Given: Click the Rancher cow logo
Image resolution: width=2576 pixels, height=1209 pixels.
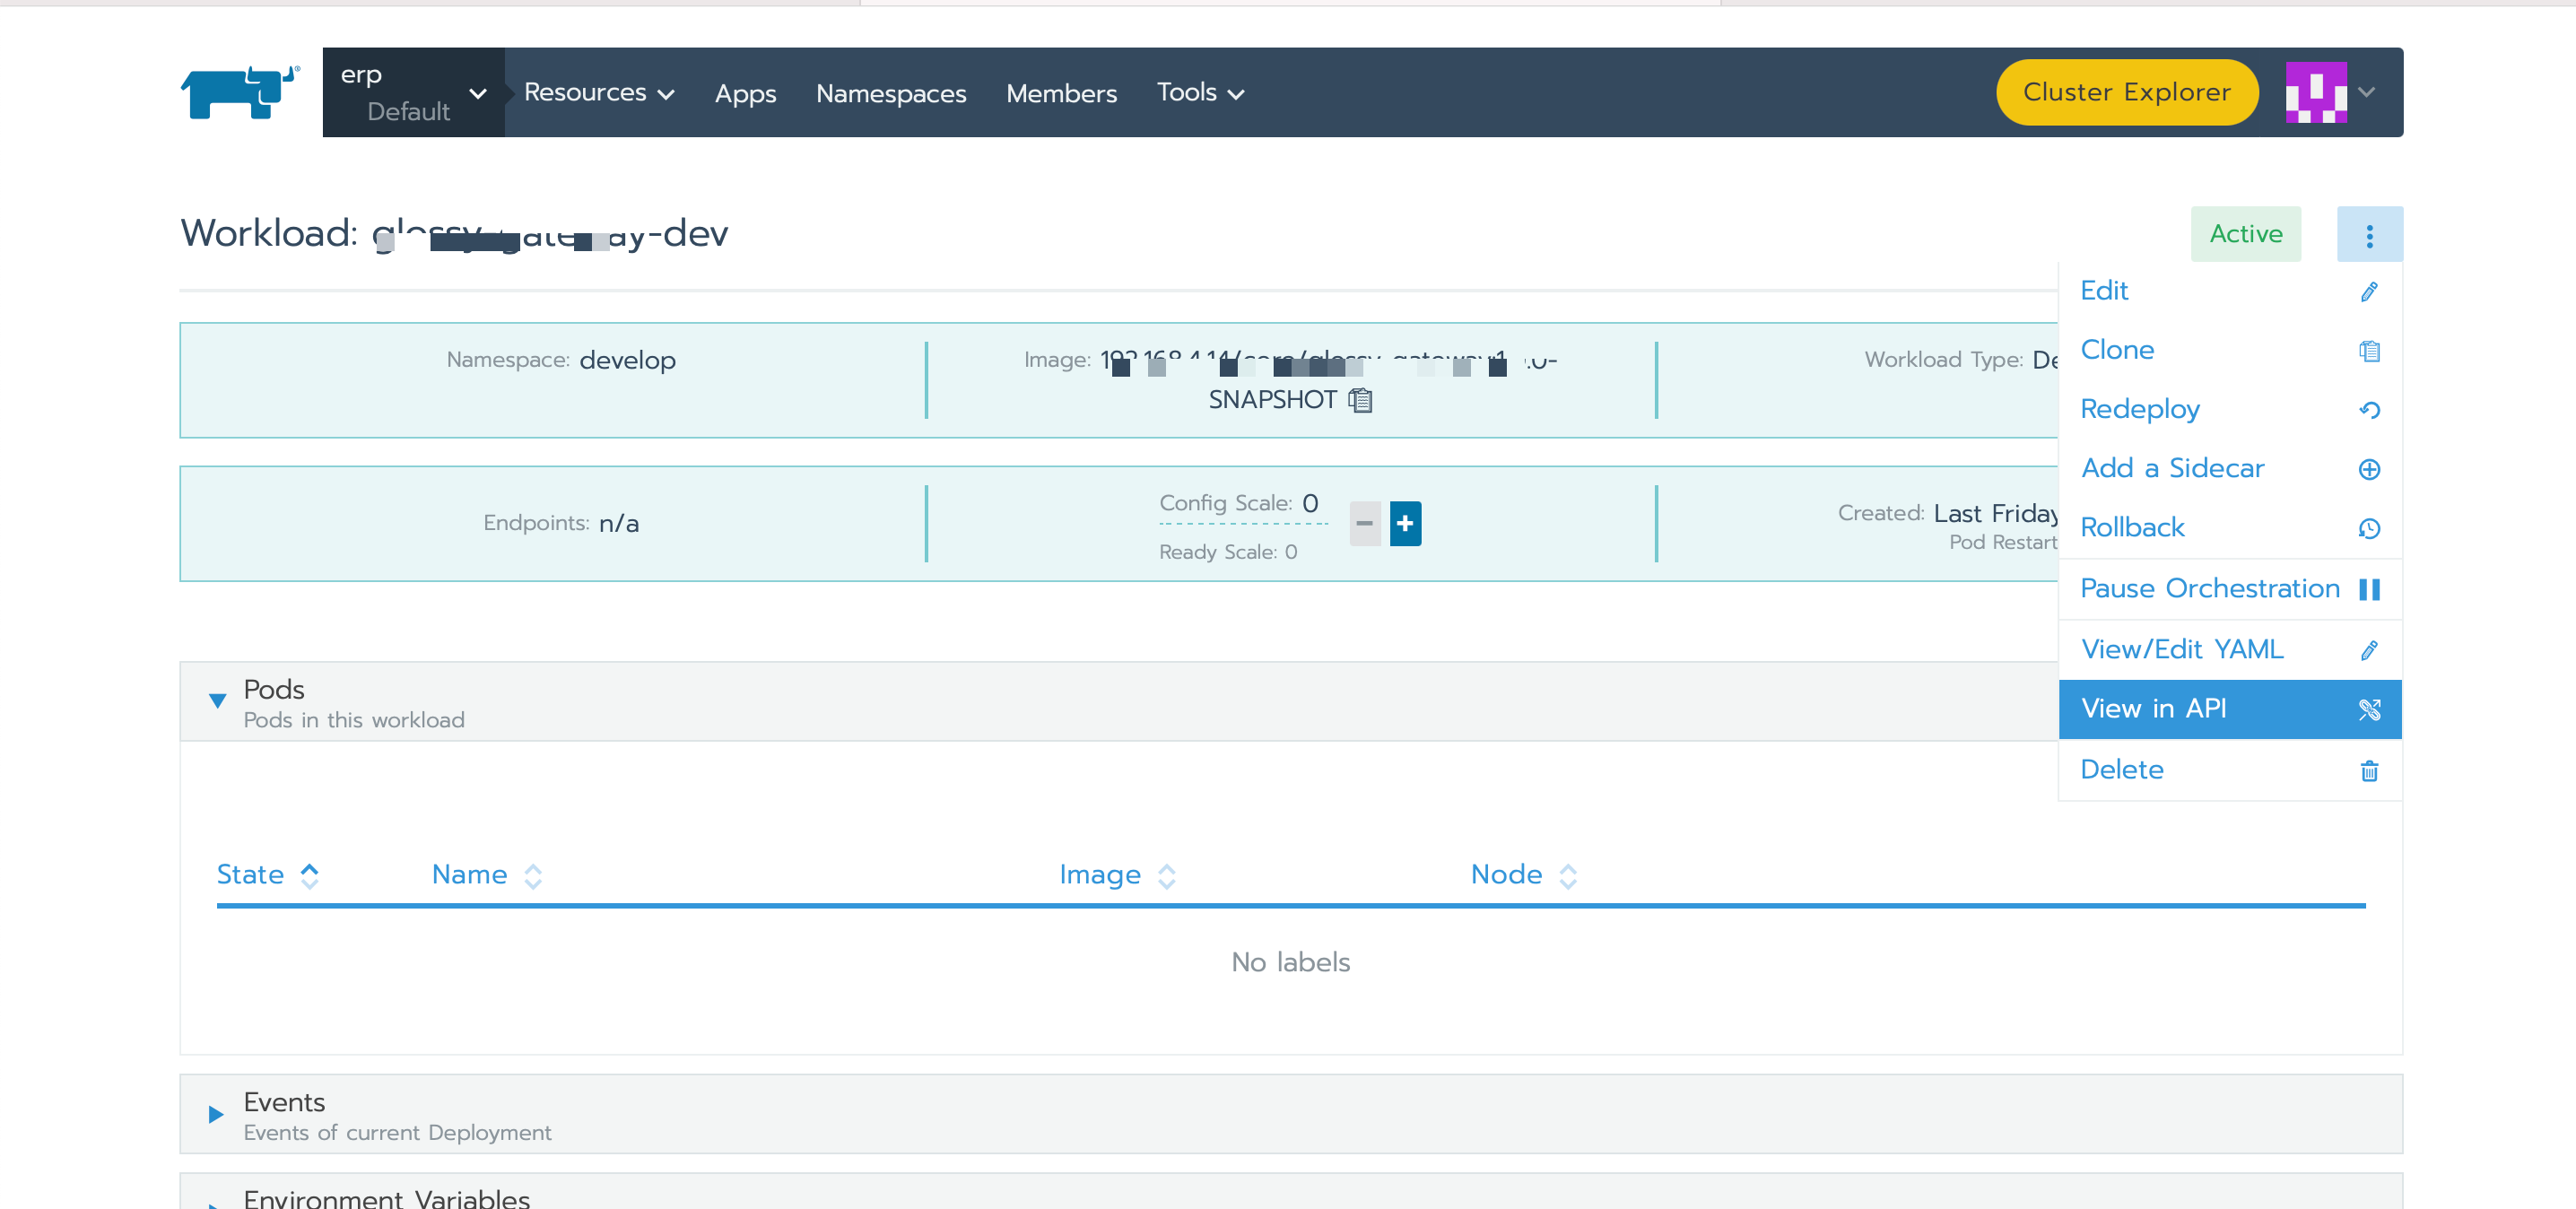Looking at the screenshot, I should click(x=240, y=93).
